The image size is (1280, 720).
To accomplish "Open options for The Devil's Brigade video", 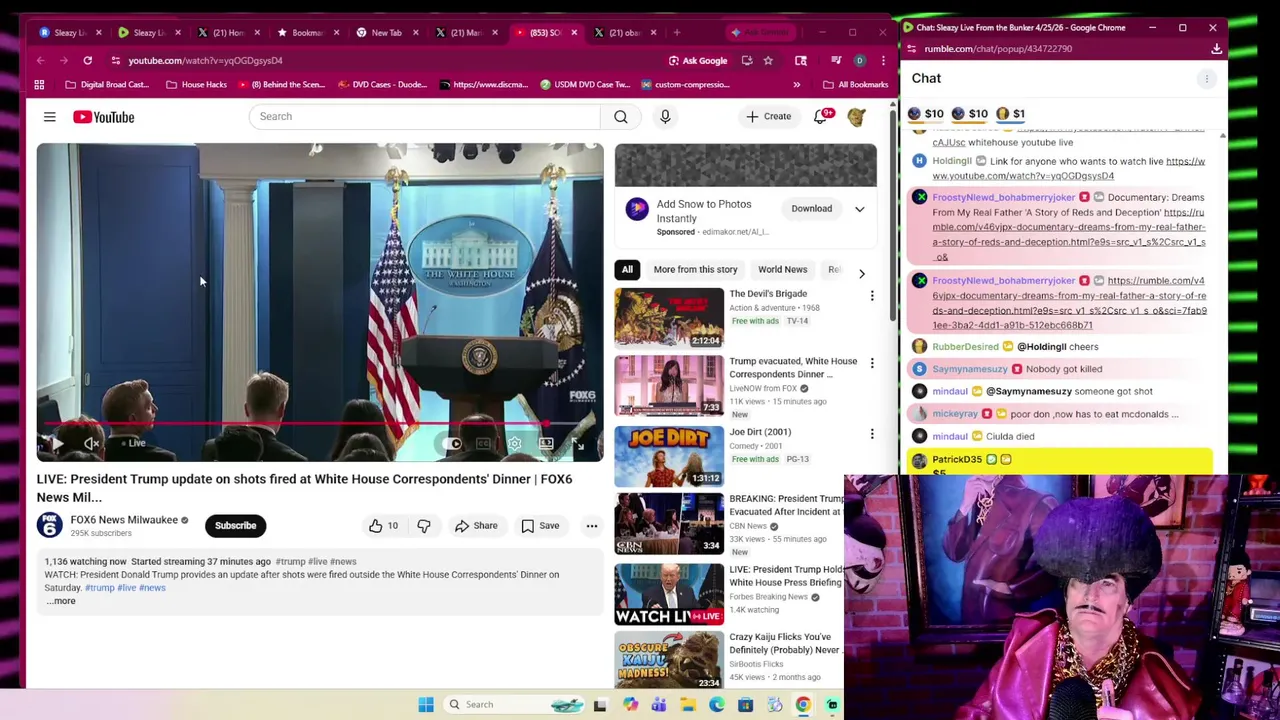I will 872,296.
